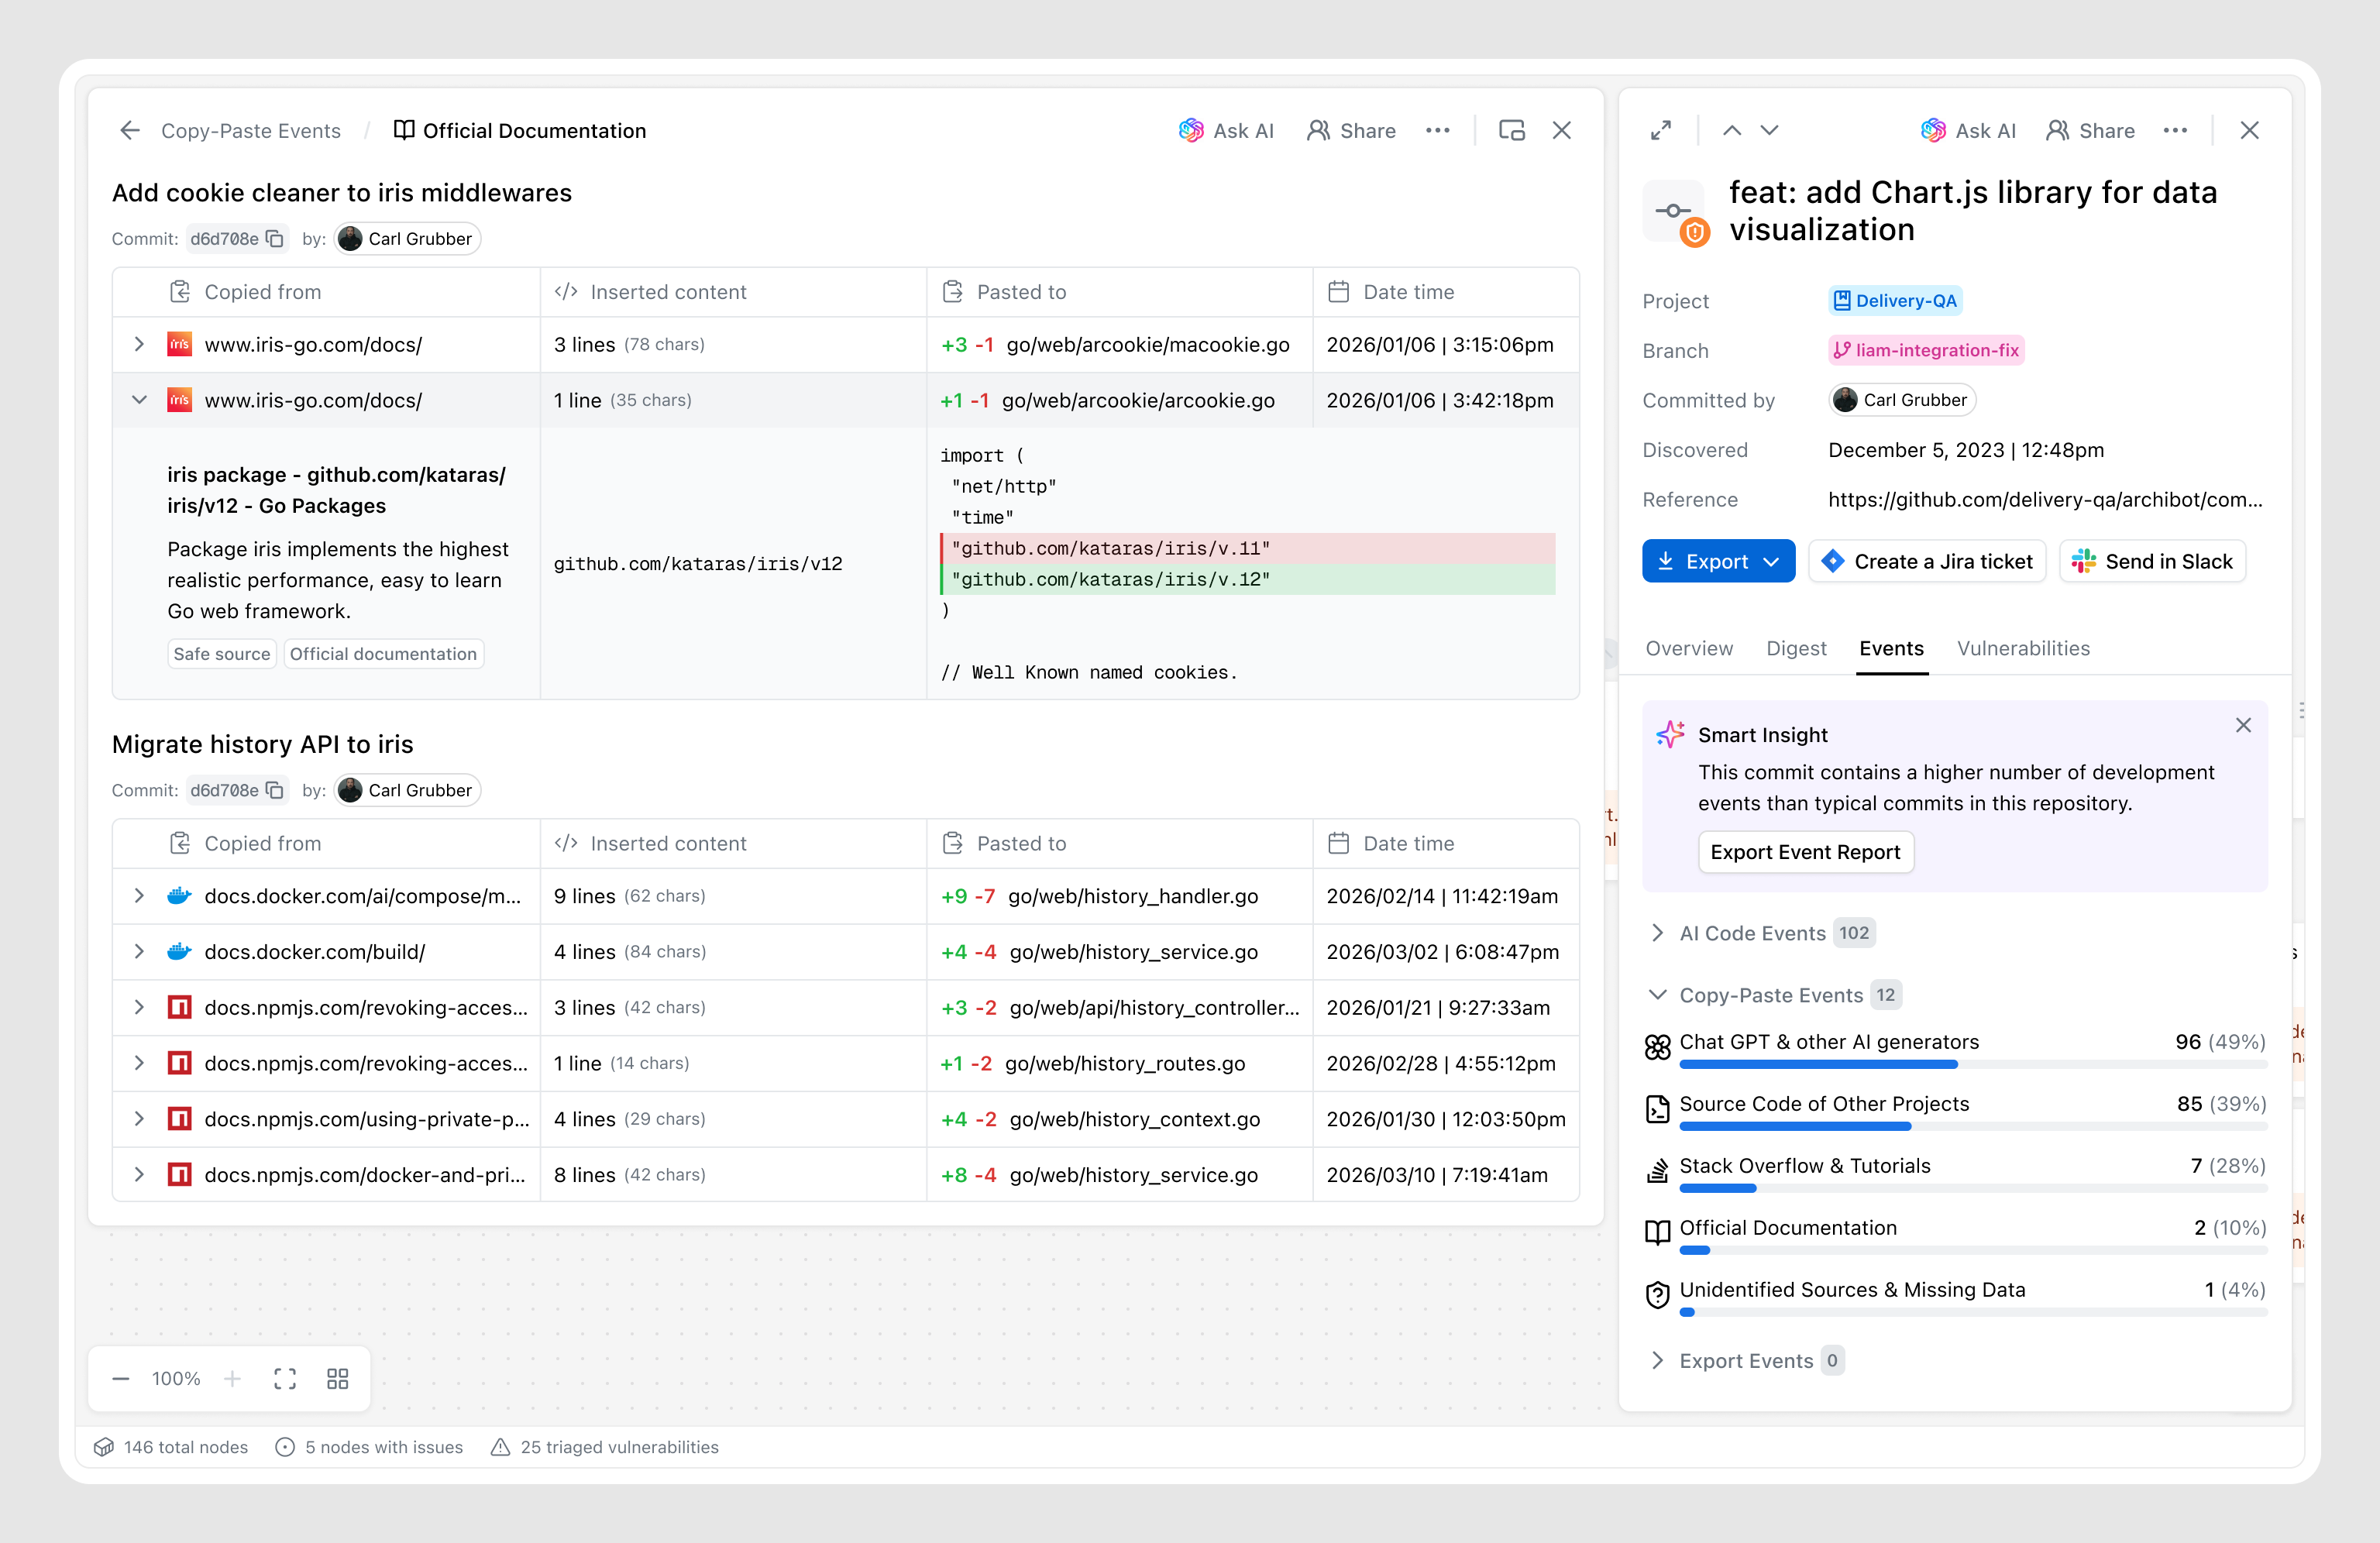Dismiss the Smart Insight card
The image size is (2380, 1543).
pyautogui.click(x=2243, y=726)
